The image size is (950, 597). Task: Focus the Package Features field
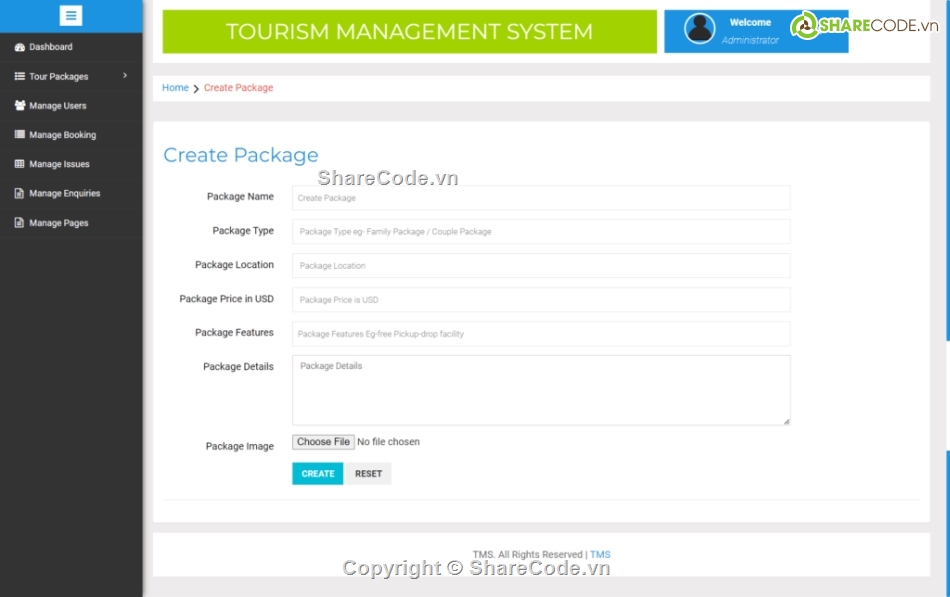[x=541, y=334]
